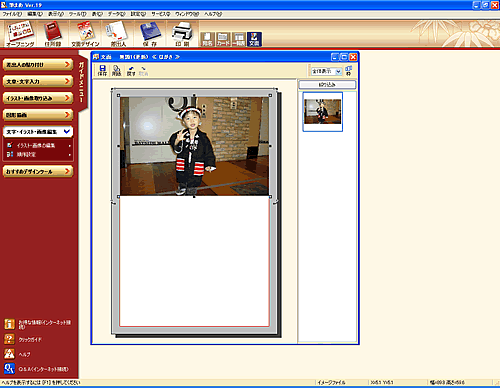
Task: Click the floppy disk 保存 save icon
Action: pos(150,34)
